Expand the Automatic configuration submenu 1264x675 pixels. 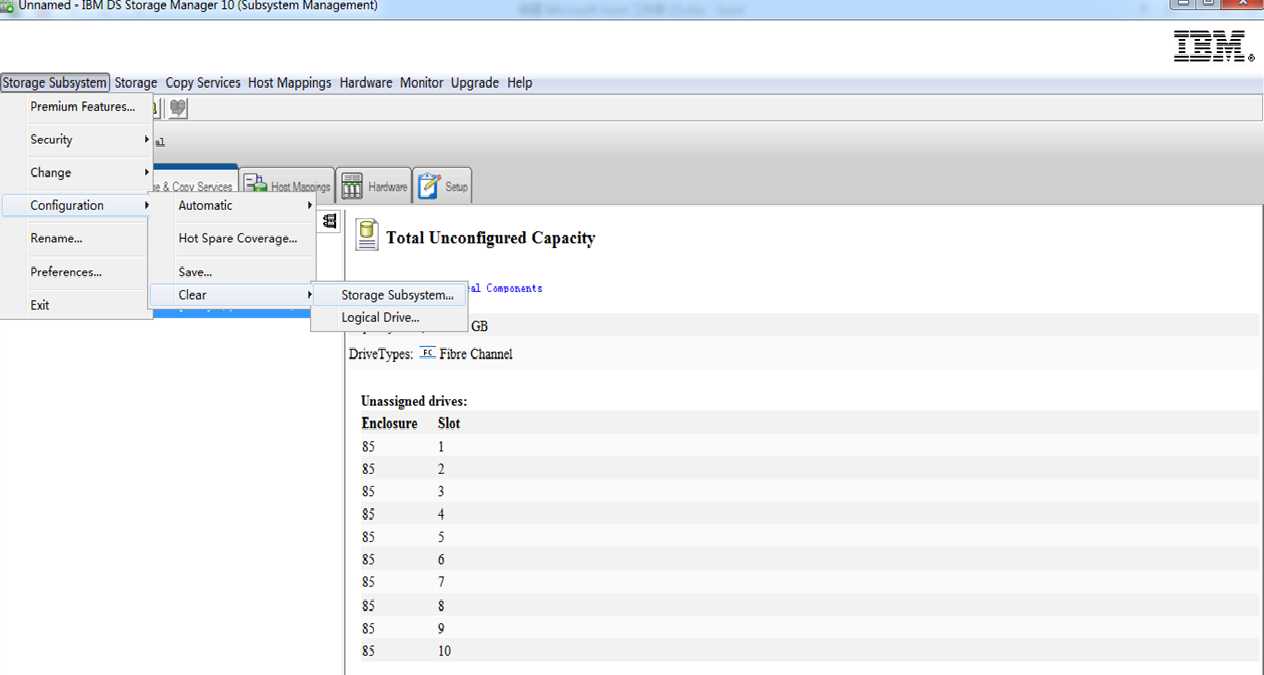(x=232, y=206)
